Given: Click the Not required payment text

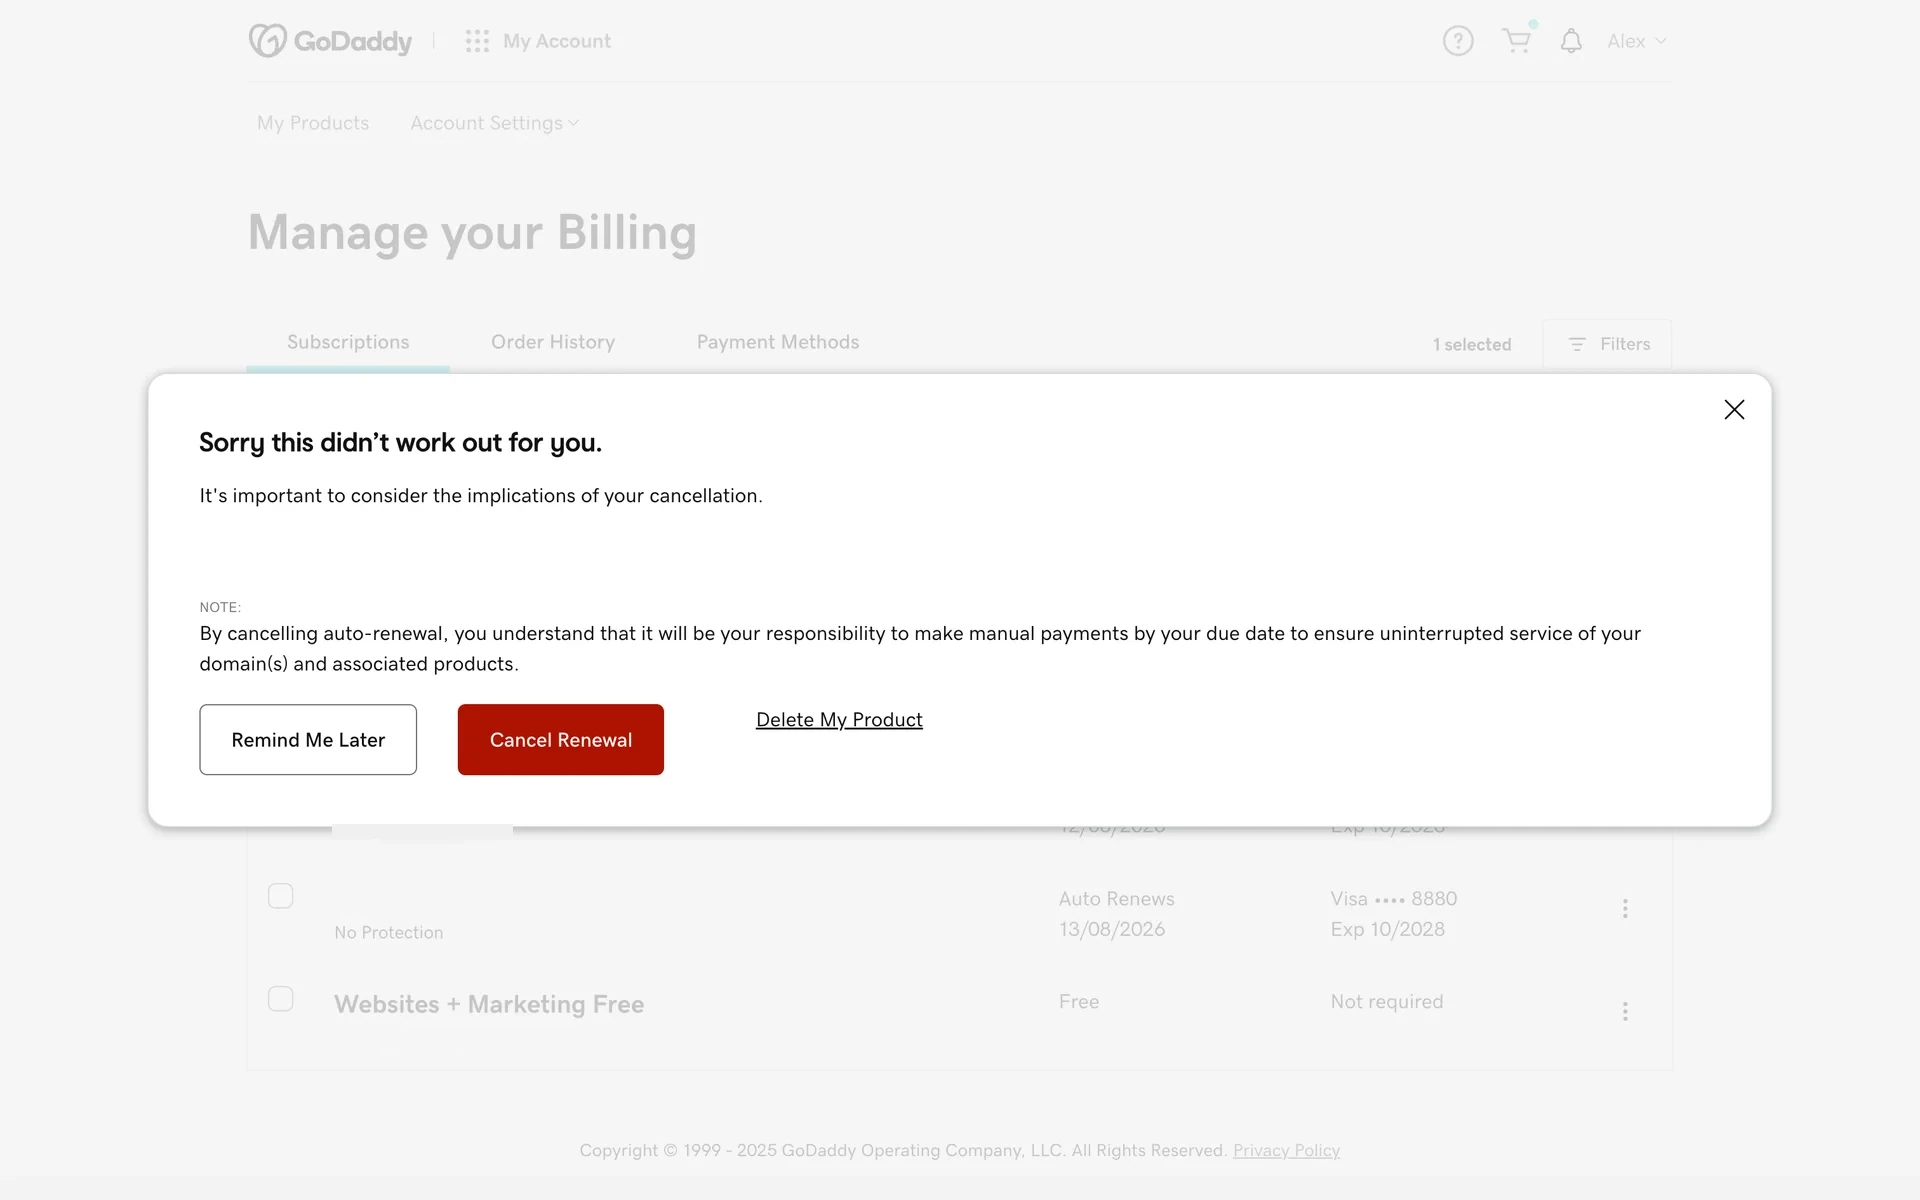Looking at the screenshot, I should click(x=1387, y=1001).
